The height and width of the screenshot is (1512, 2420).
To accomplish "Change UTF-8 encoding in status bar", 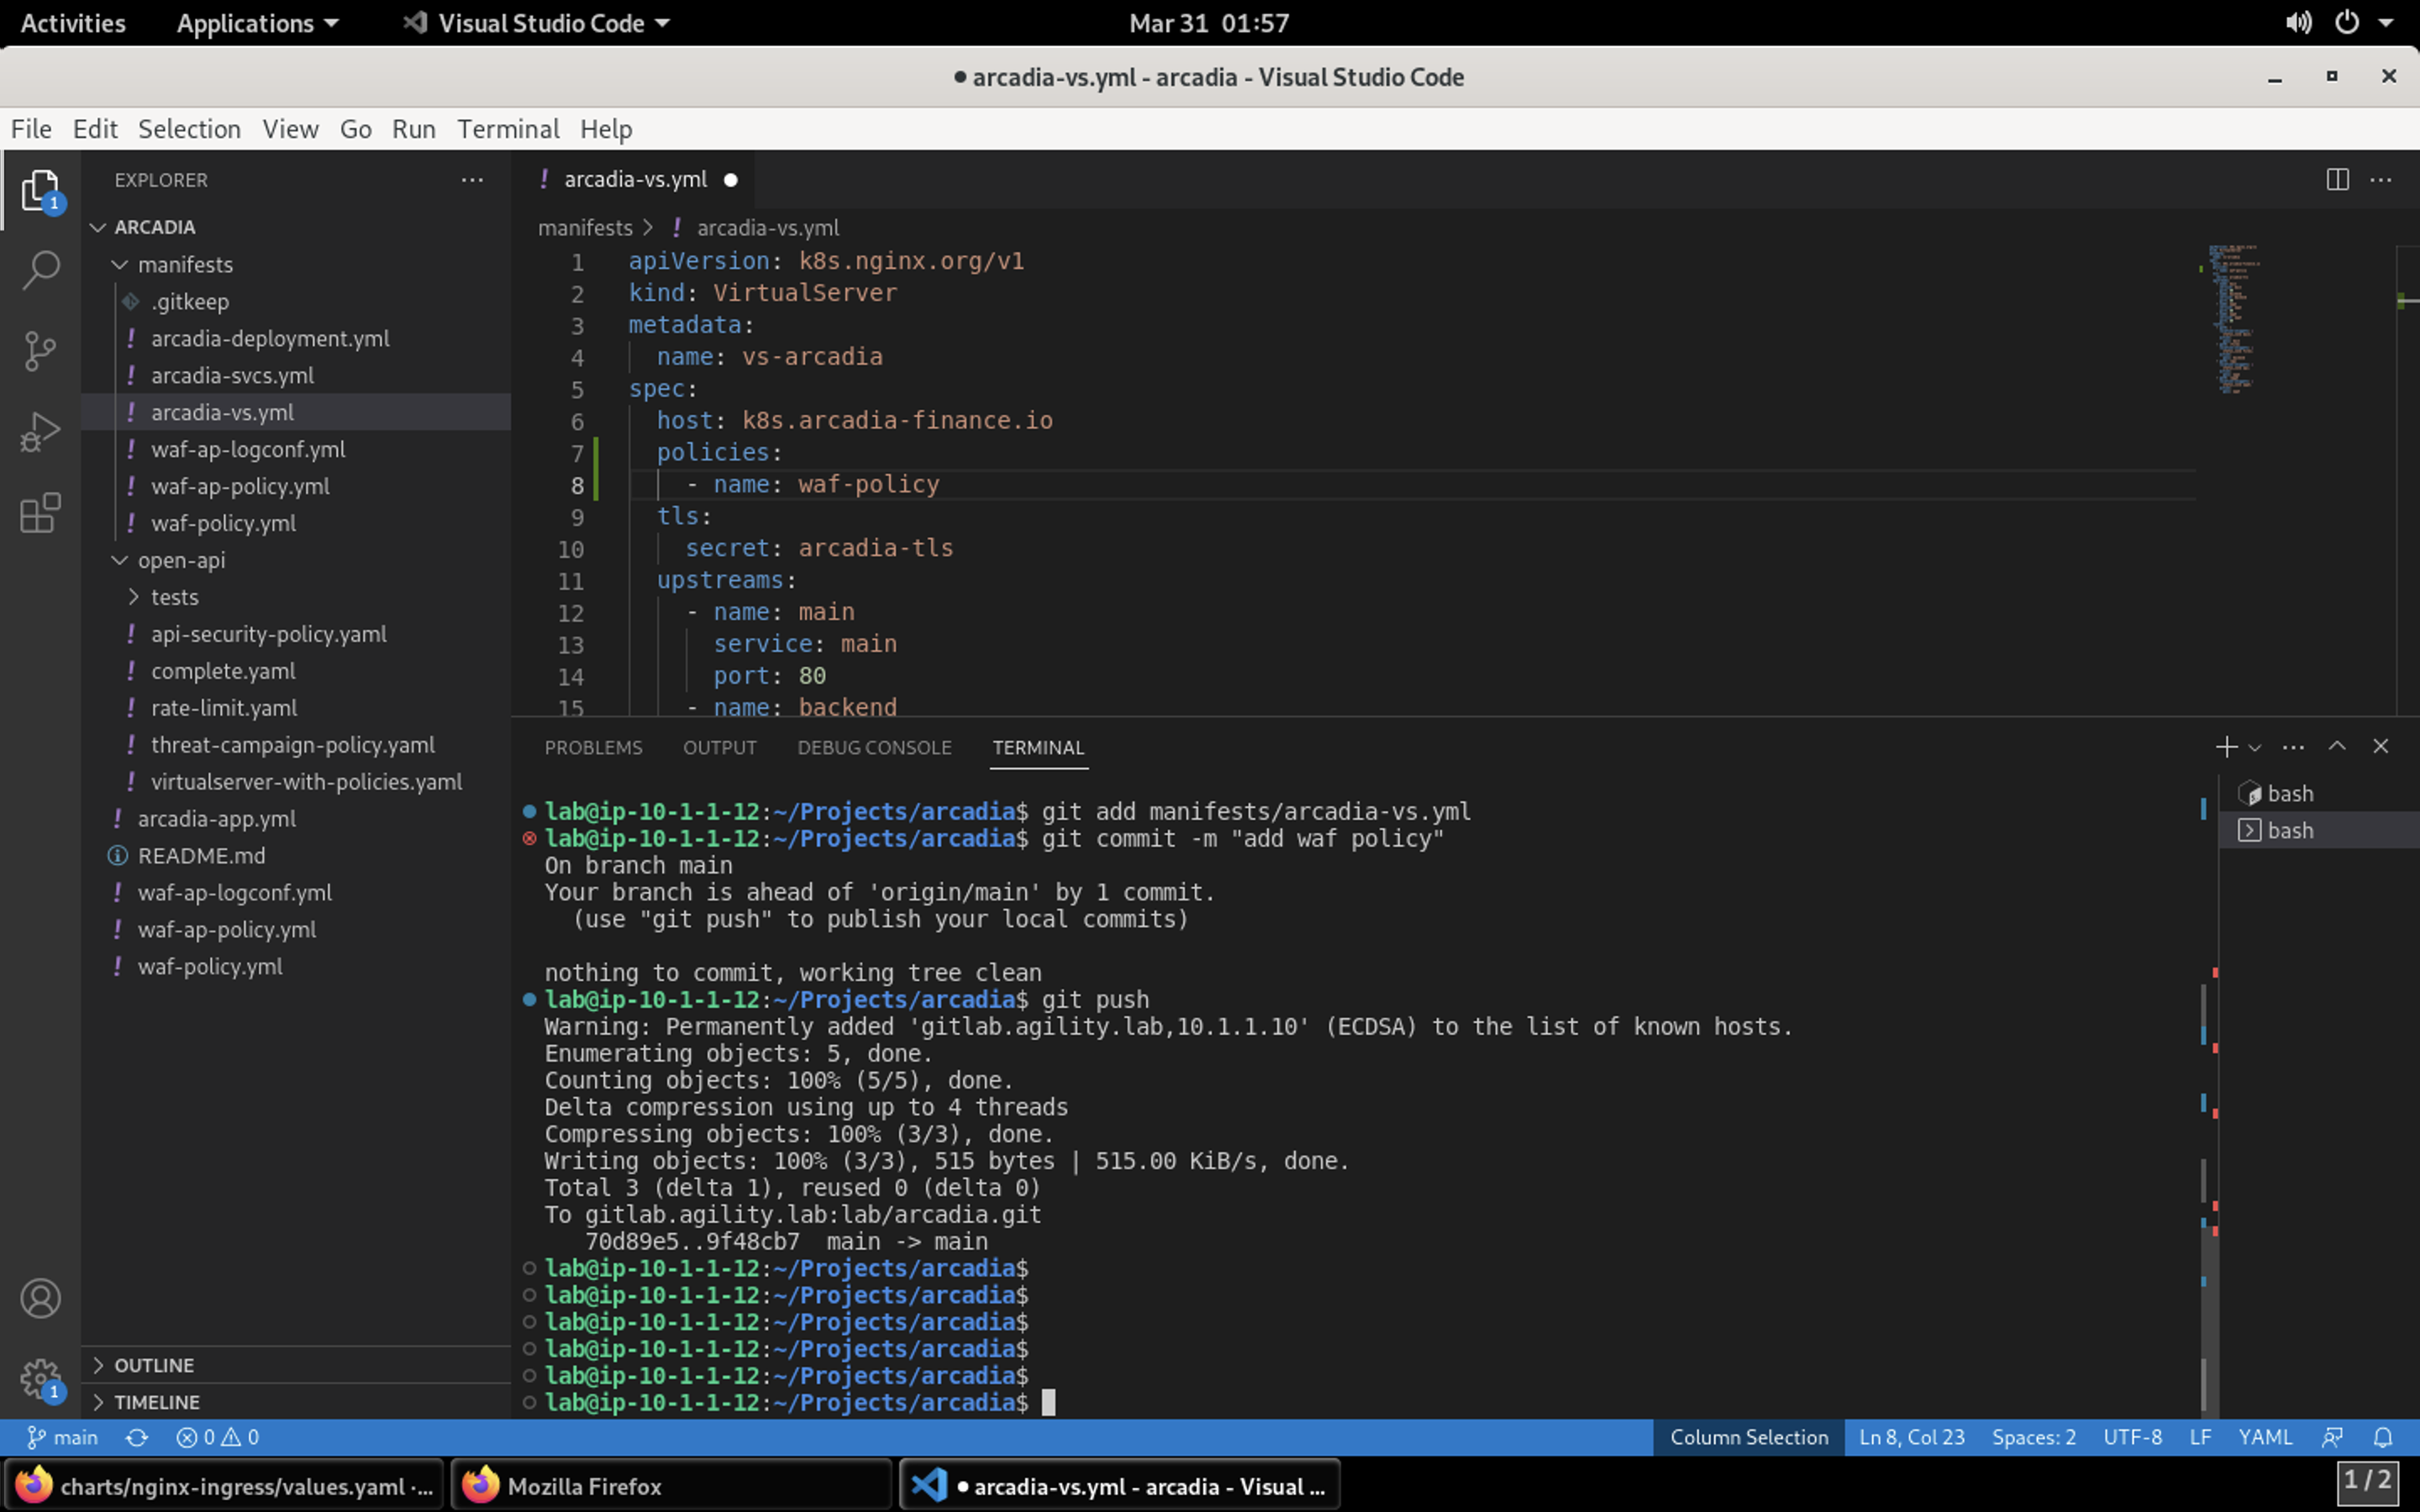I will [2132, 1437].
